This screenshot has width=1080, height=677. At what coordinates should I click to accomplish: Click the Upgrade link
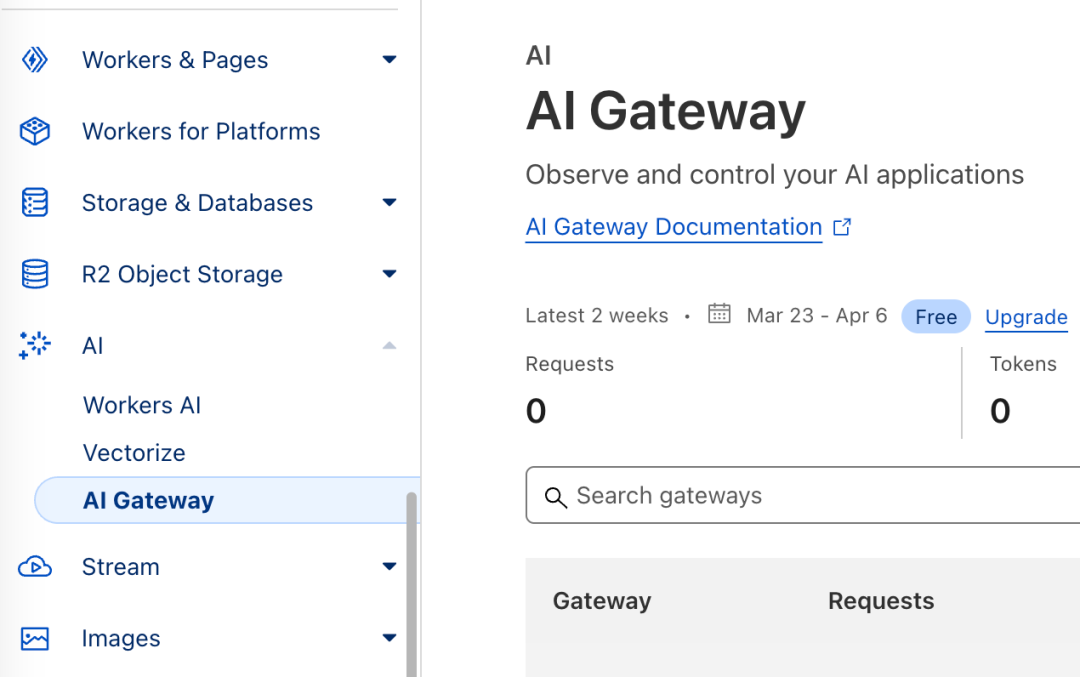[1026, 317]
